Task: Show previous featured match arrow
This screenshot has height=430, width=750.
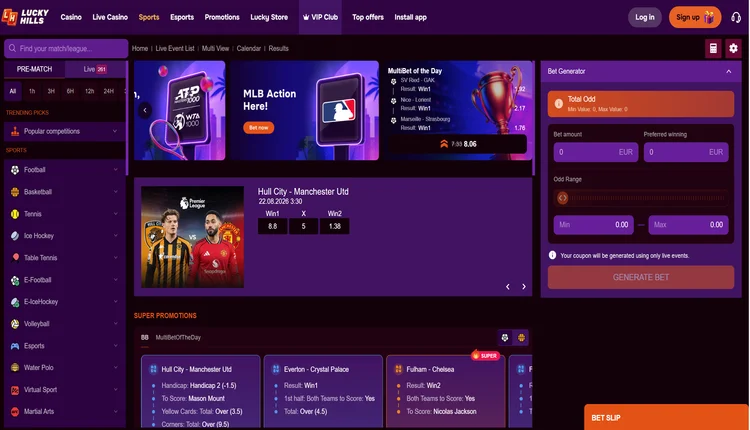Action: pos(507,287)
